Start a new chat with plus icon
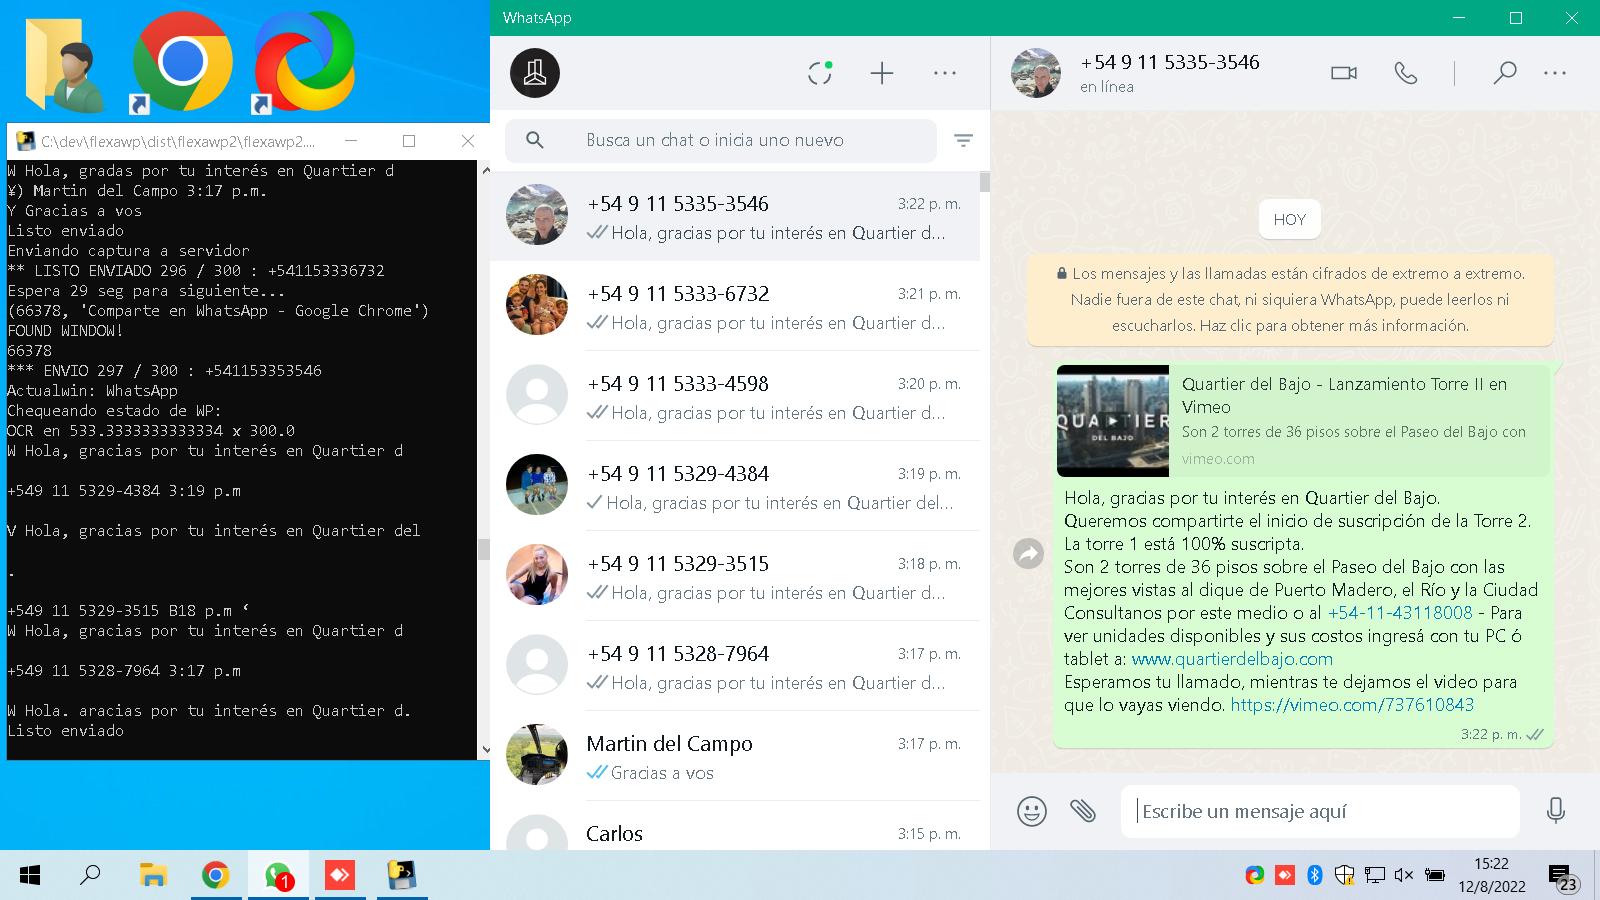The height and width of the screenshot is (900, 1600). (x=882, y=73)
